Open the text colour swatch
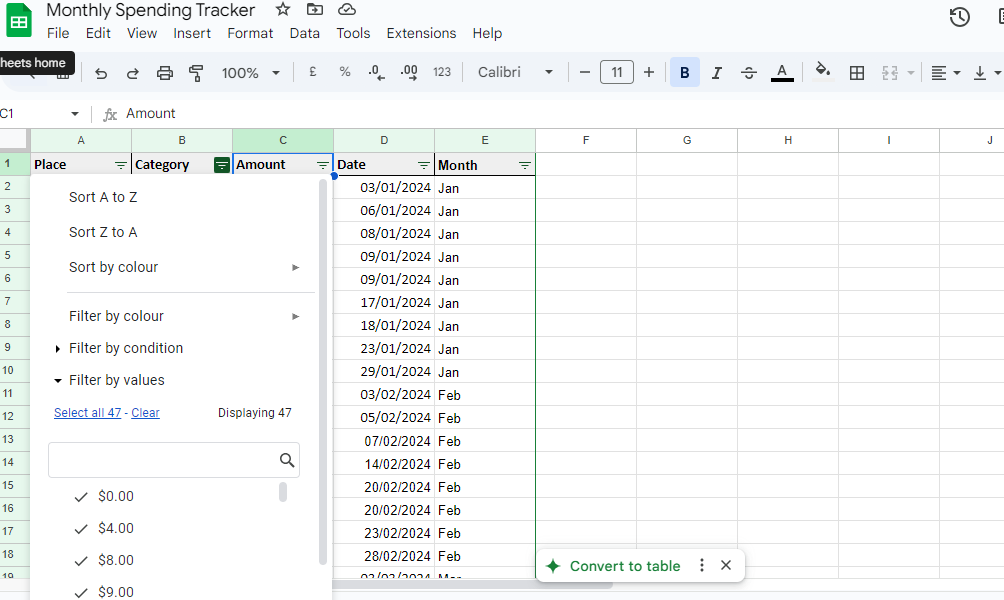Screen dimensions: 1004x600 tap(781, 71)
